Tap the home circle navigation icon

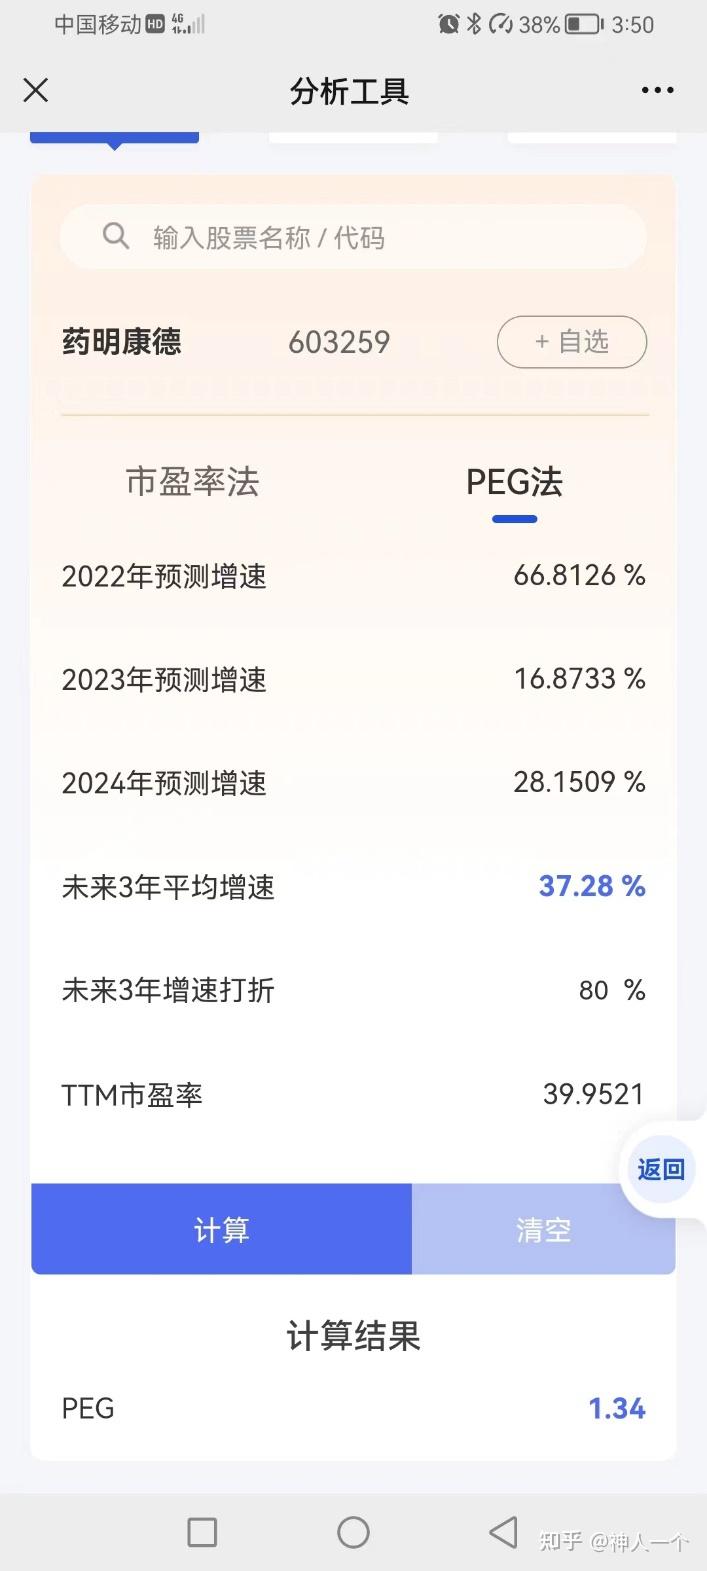[352, 1531]
